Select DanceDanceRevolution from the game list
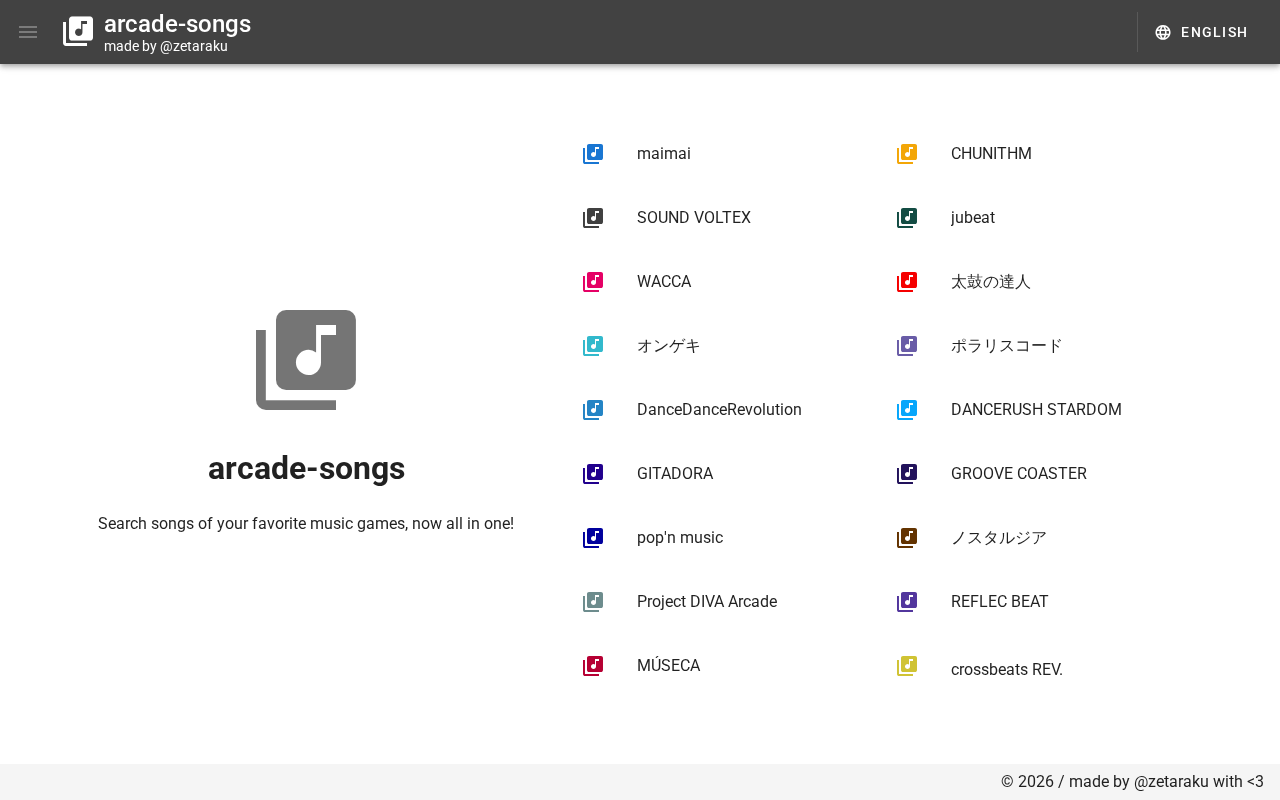The image size is (1280, 800). [x=719, y=410]
